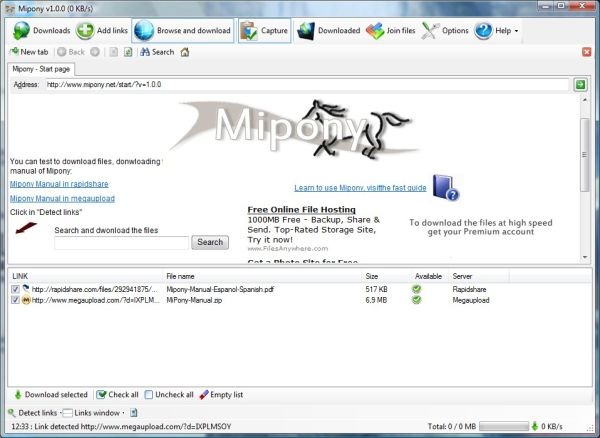Click the binoculars Search toolbar button
This screenshot has width=600, height=438.
click(157, 52)
